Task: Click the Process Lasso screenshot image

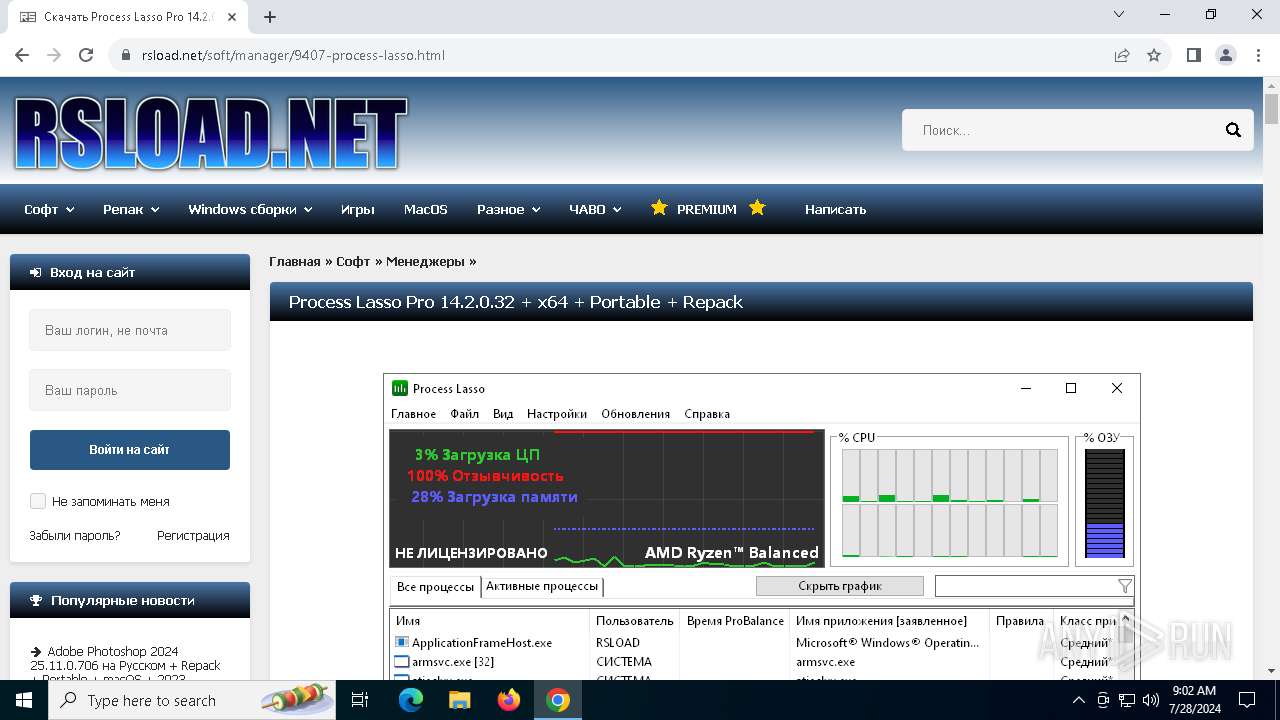Action: click(x=761, y=527)
